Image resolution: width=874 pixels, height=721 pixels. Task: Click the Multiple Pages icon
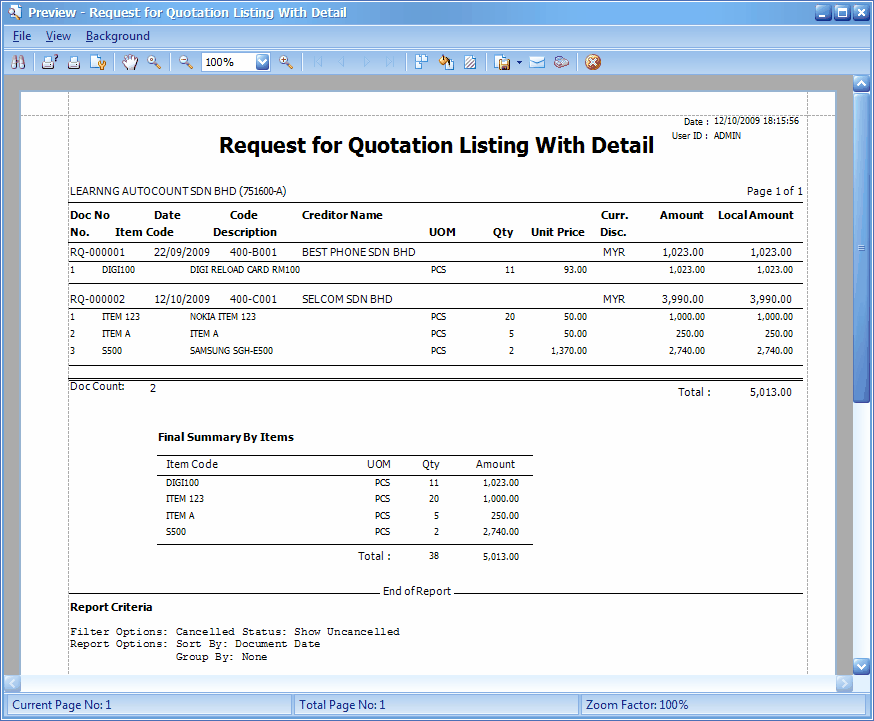422,62
